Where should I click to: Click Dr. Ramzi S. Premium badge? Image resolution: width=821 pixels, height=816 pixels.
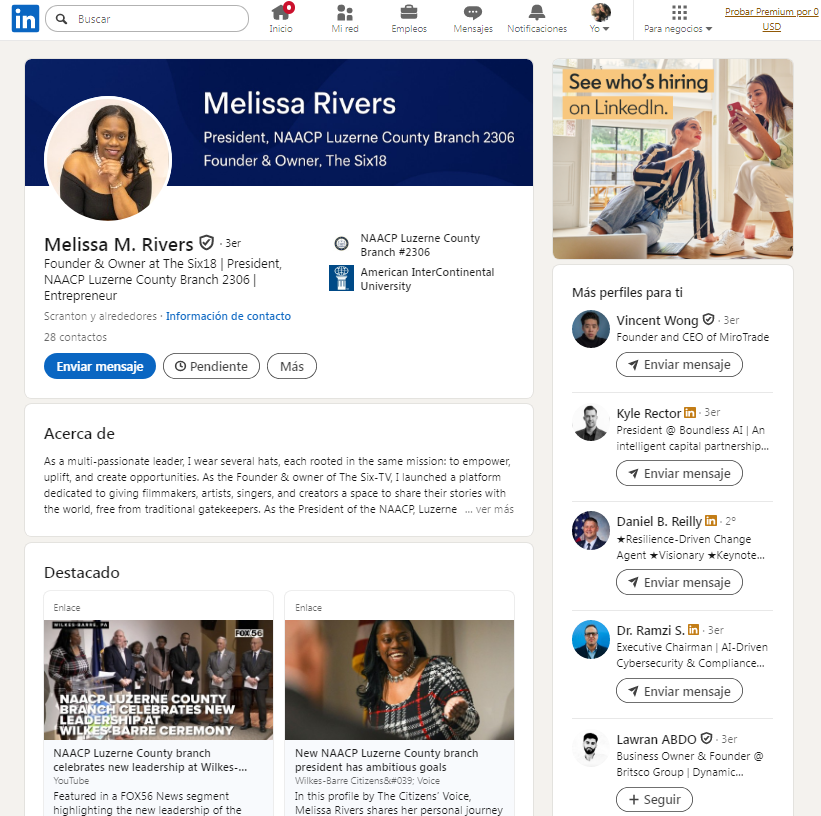(x=693, y=630)
